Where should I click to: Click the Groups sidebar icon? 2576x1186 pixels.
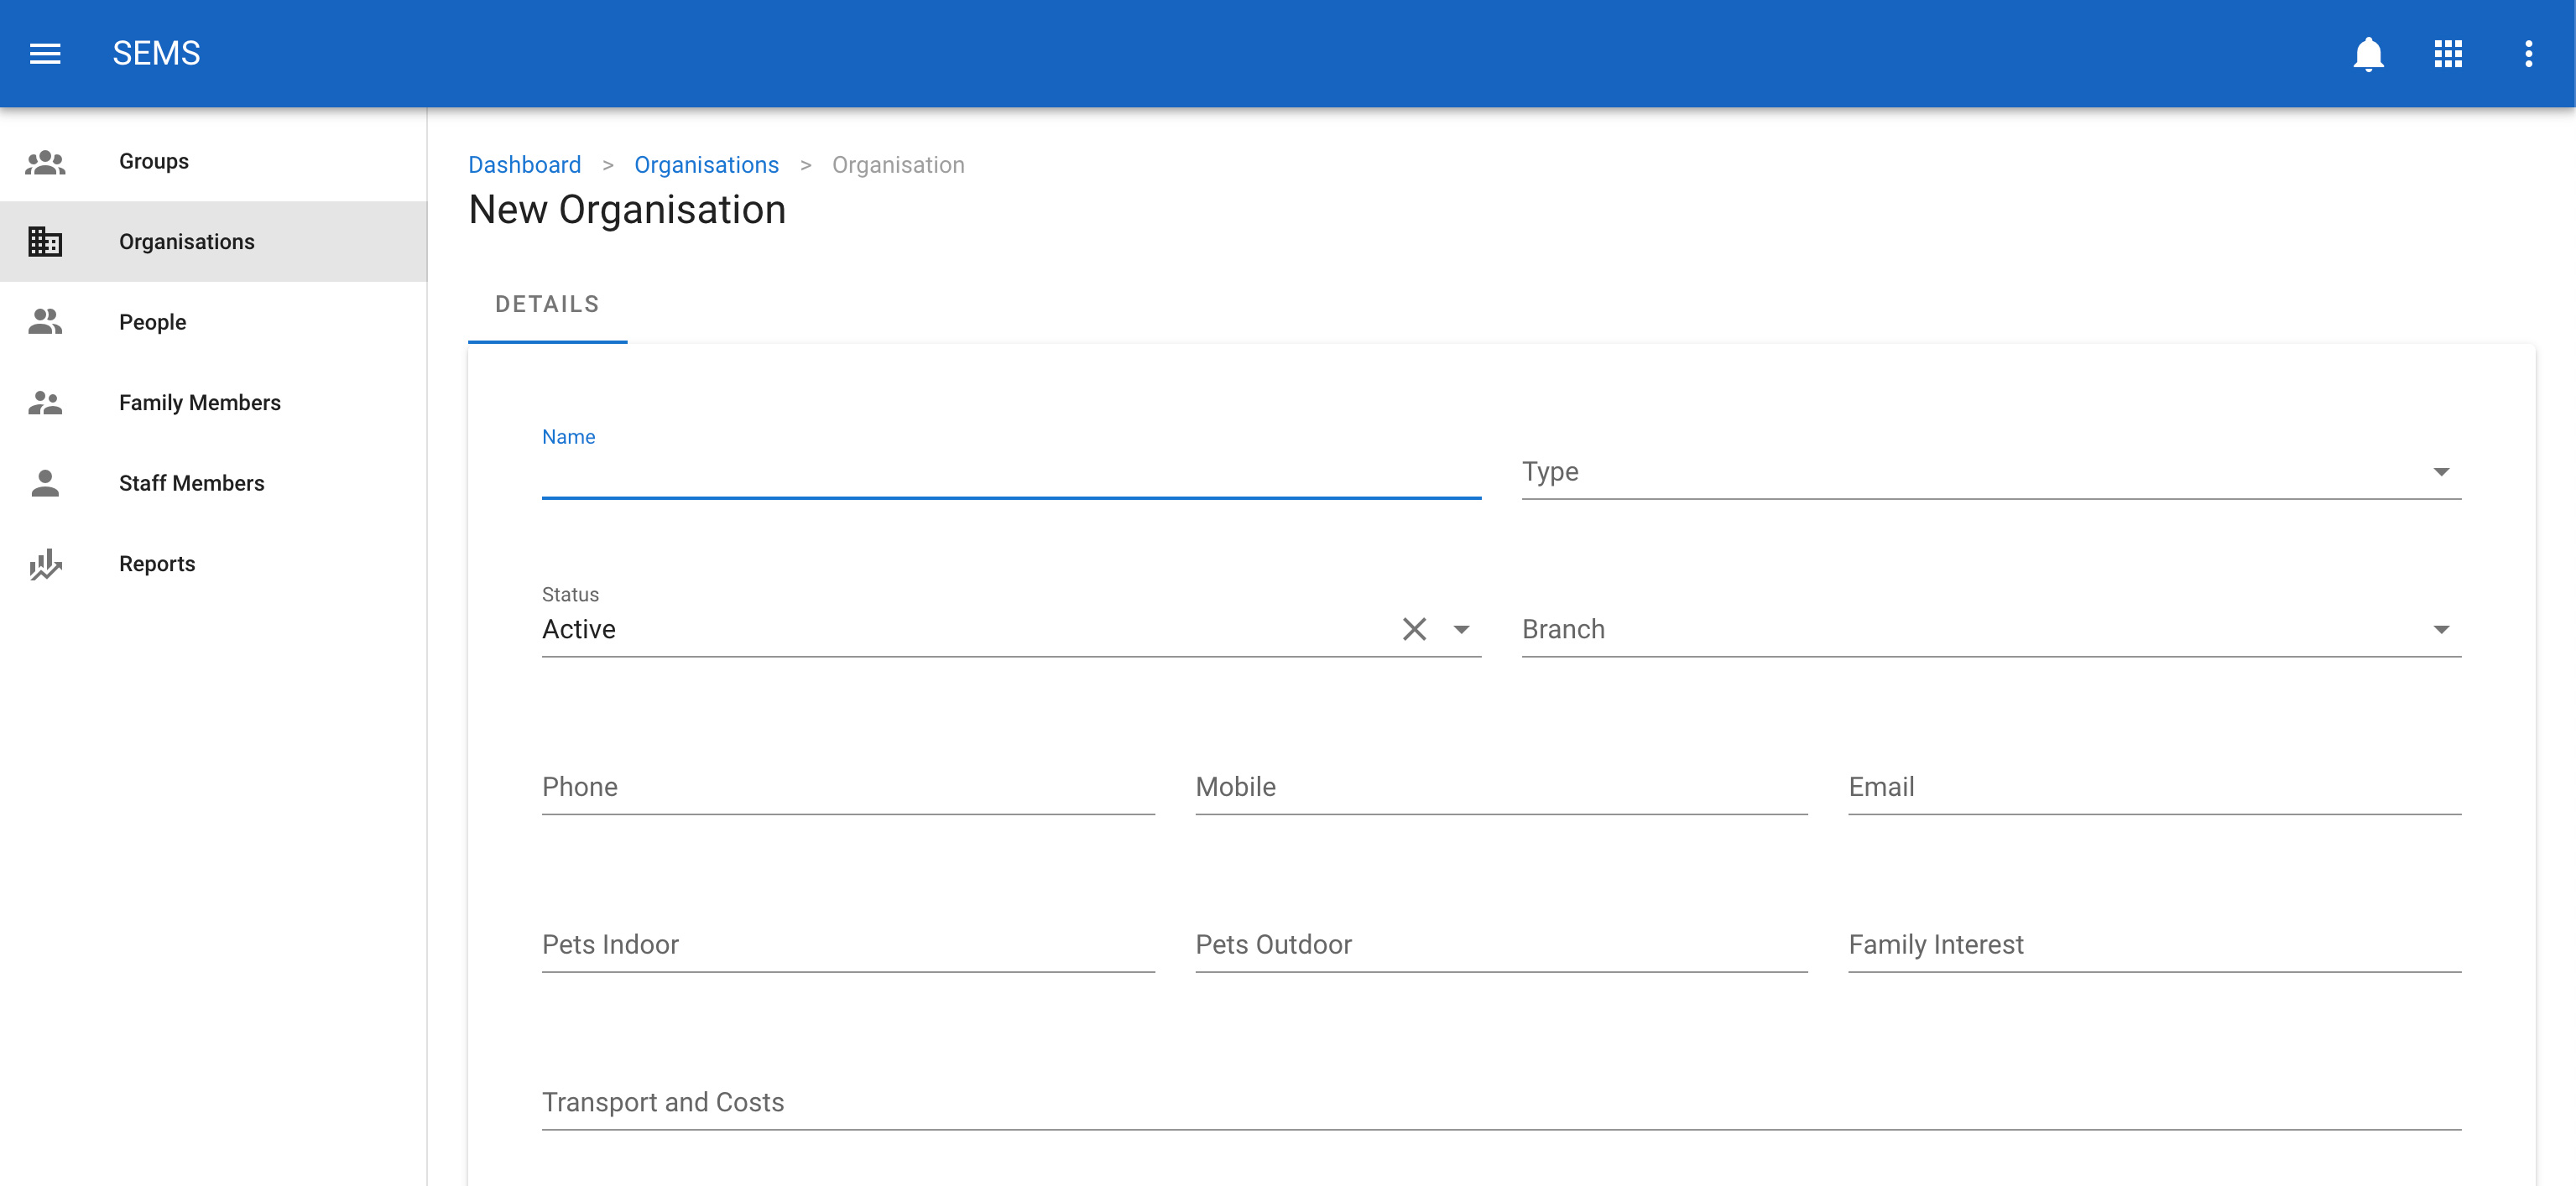coord(45,162)
